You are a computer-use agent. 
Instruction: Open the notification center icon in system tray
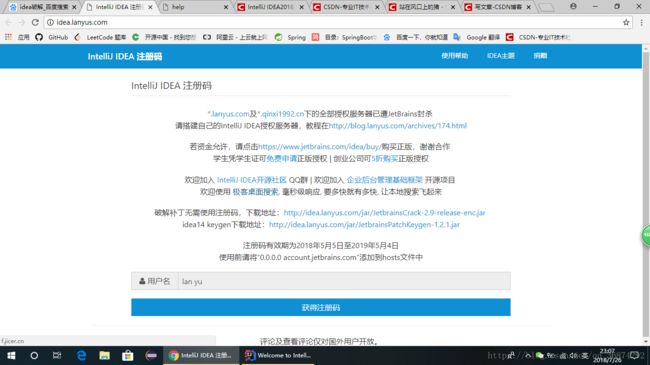pos(635,355)
